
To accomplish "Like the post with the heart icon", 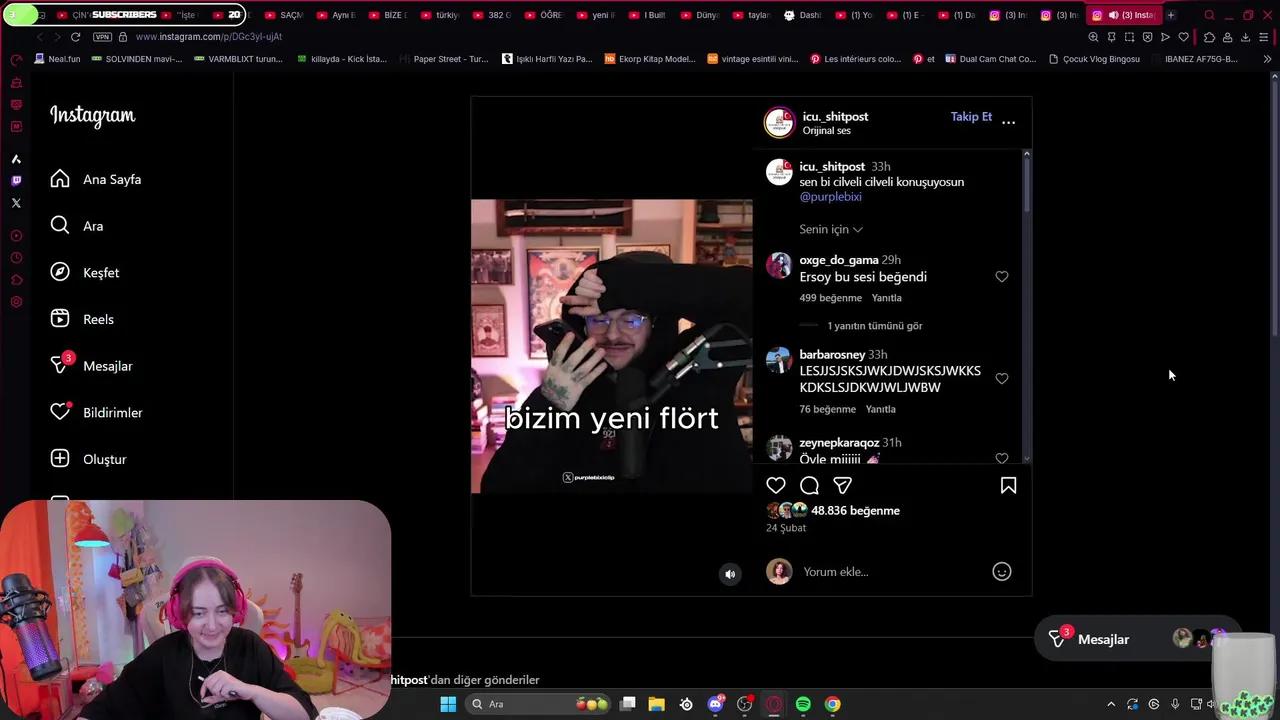I will tap(776, 485).
